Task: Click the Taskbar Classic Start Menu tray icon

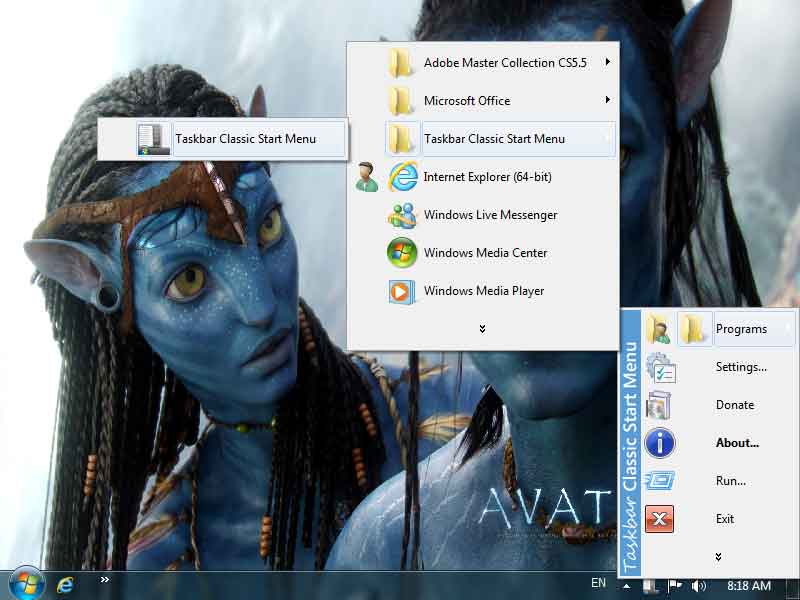Action: click(x=649, y=586)
